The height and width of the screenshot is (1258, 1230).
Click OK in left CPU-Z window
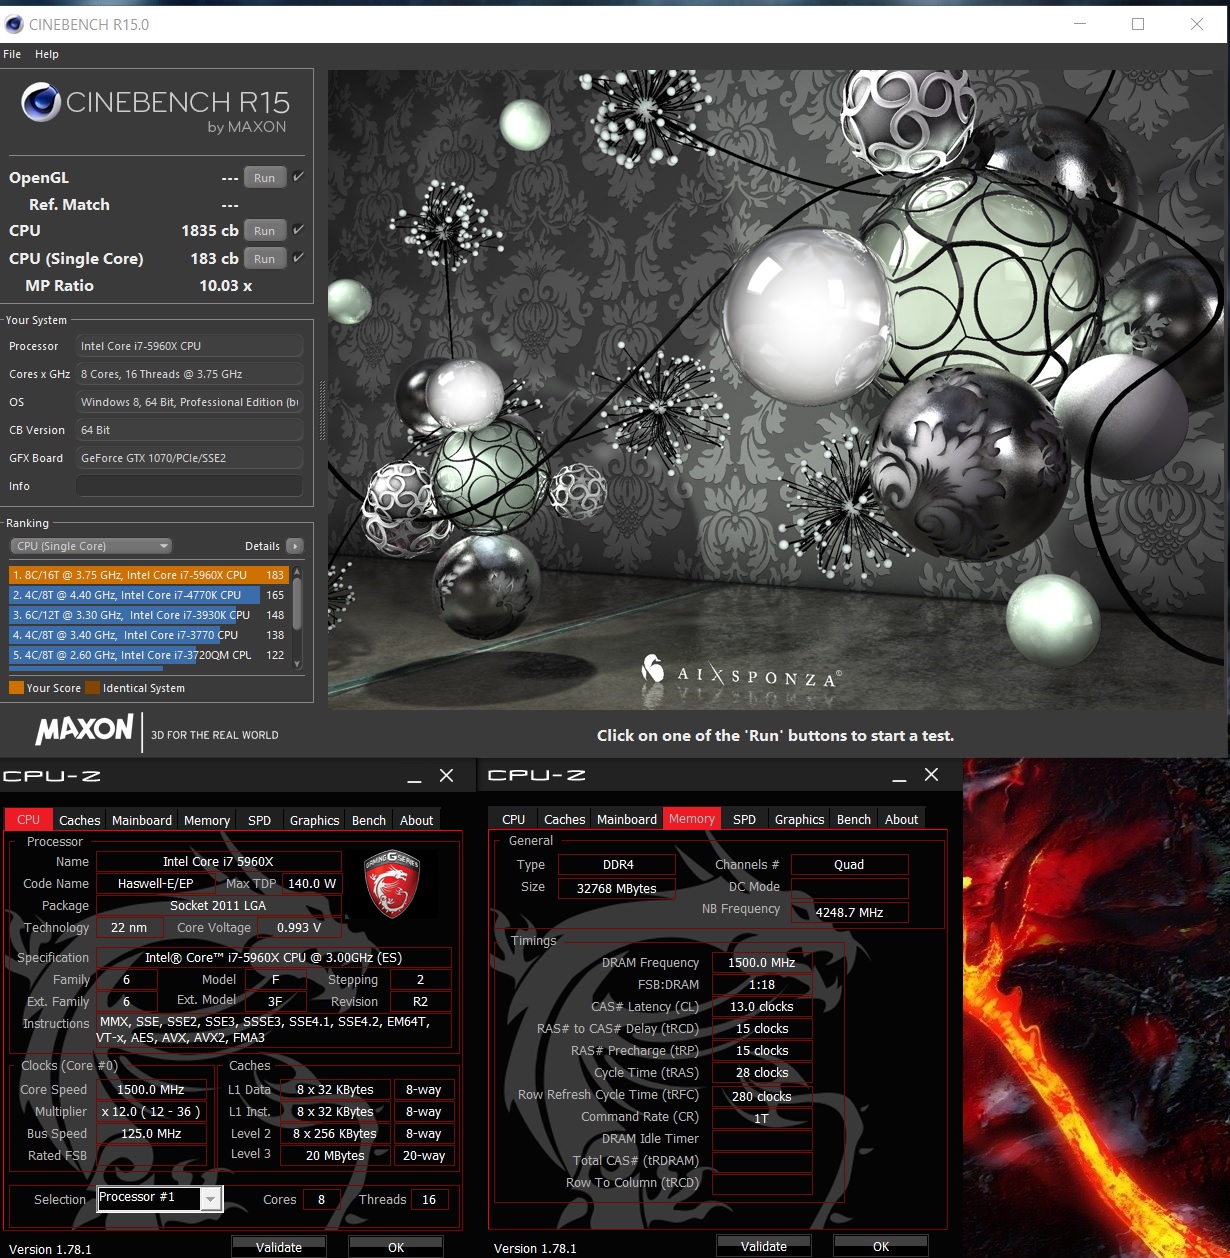[x=396, y=1247]
